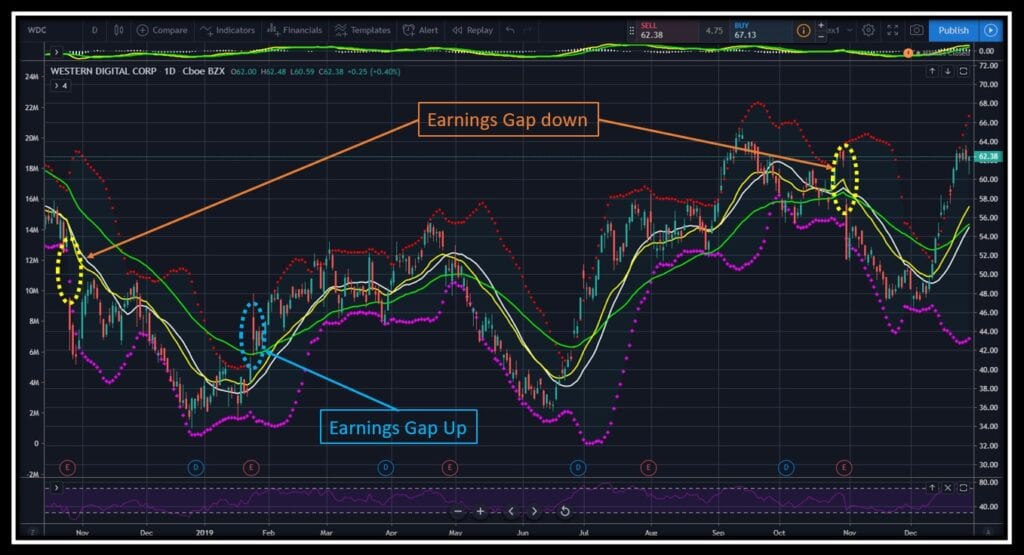
Task: Open the Financials panel
Action: coord(296,30)
